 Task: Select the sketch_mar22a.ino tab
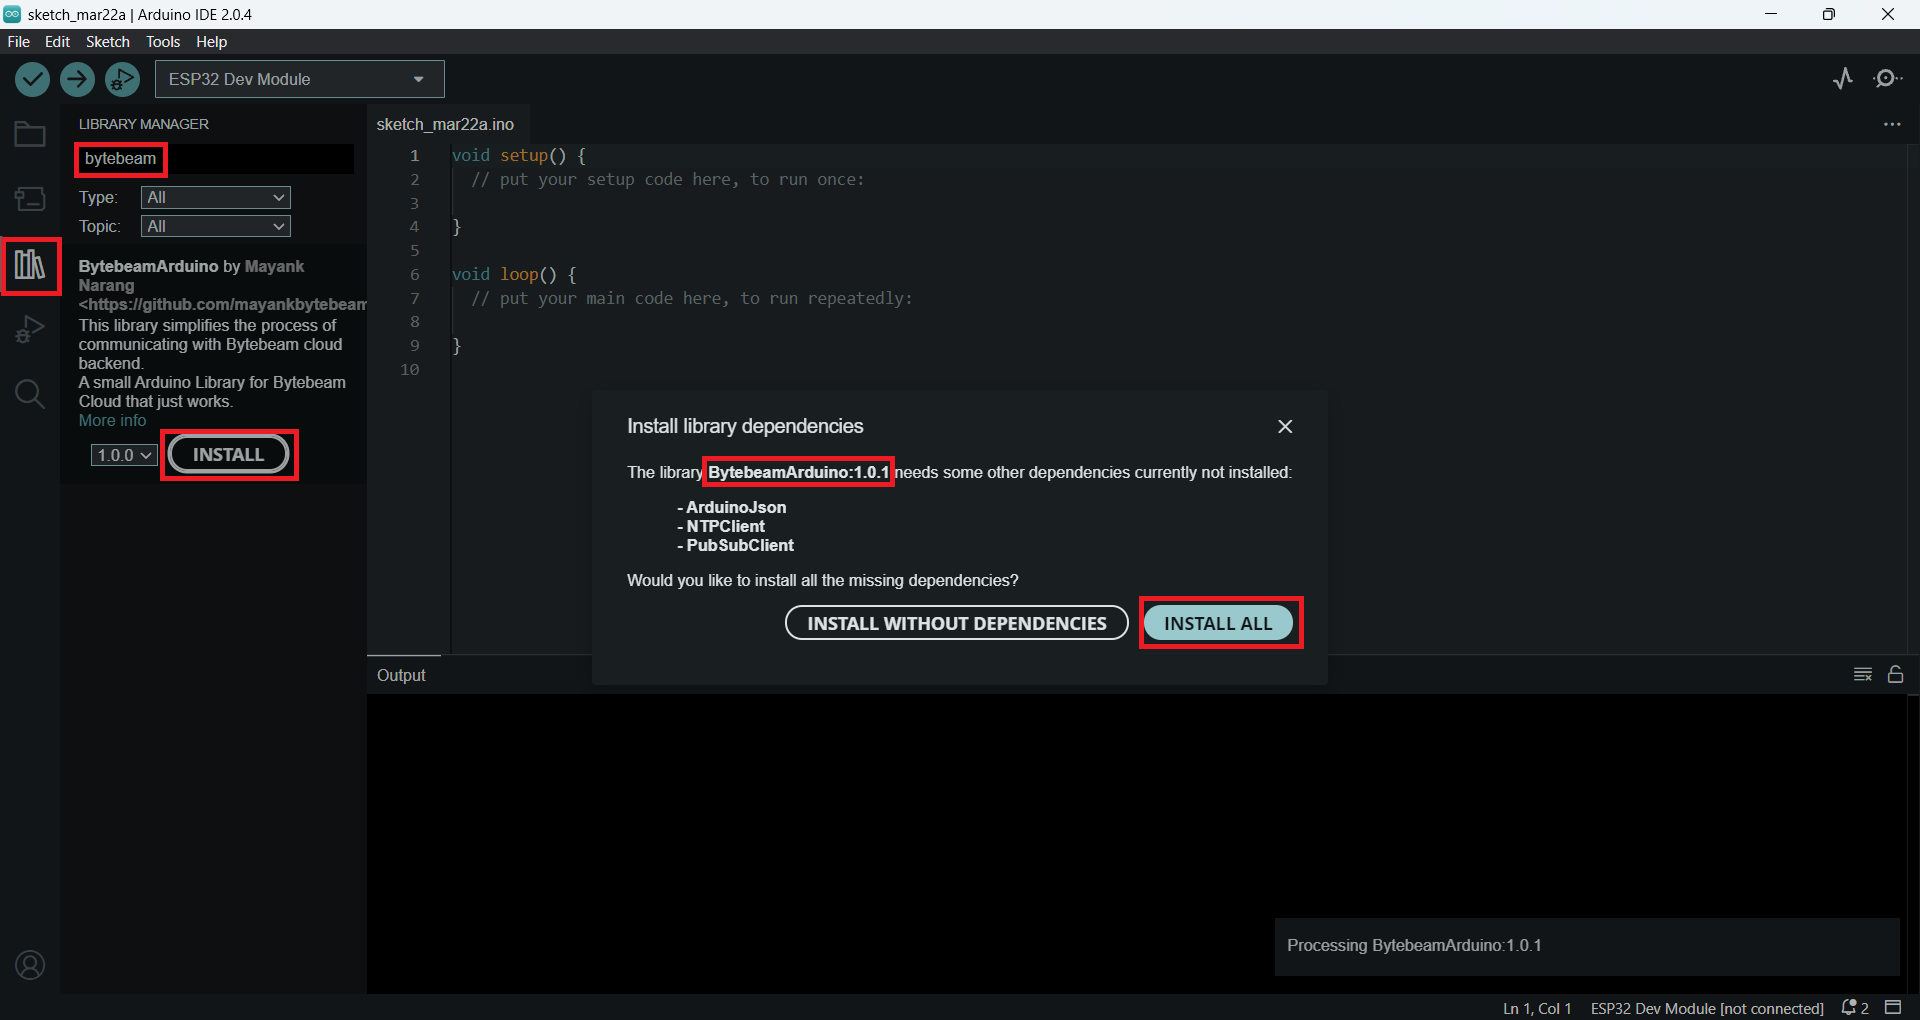(x=446, y=124)
